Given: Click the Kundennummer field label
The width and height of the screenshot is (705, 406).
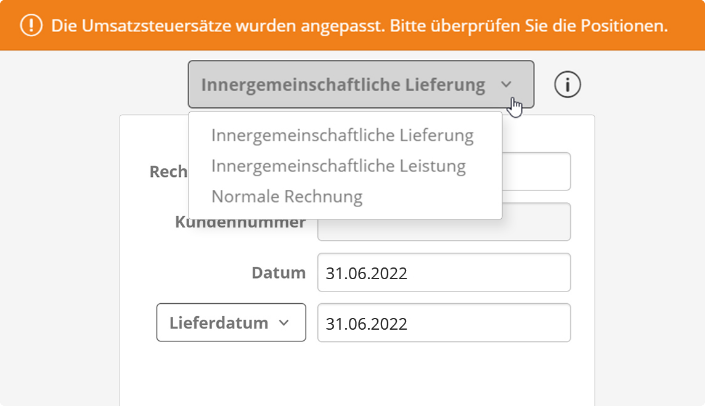Looking at the screenshot, I should [240, 224].
